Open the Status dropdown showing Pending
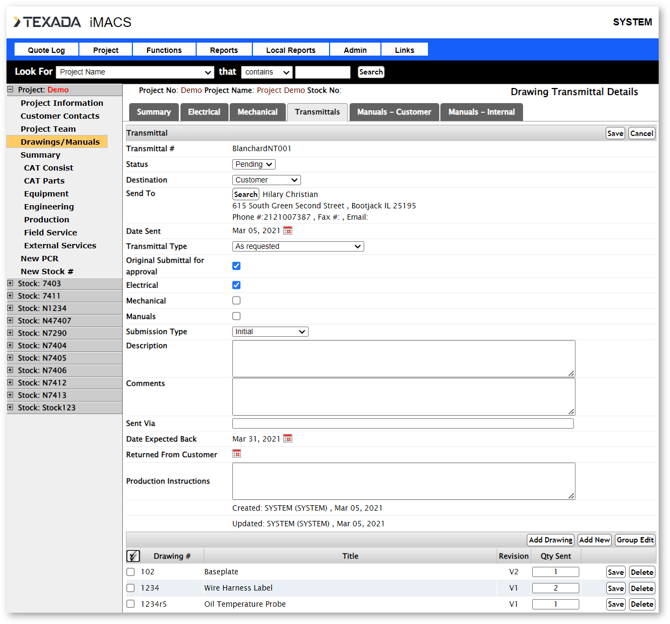Image resolution: width=670 pixels, height=624 pixels. [x=254, y=164]
